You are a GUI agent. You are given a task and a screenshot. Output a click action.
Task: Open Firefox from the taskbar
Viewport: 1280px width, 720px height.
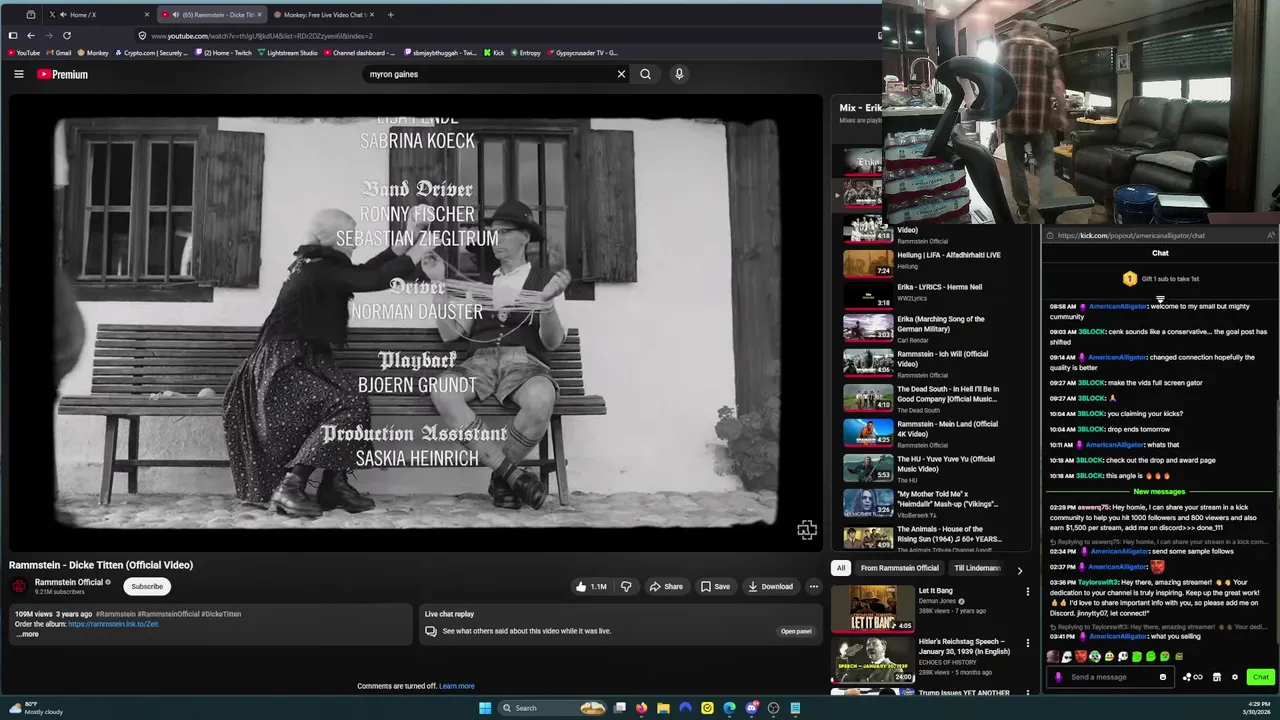(641, 708)
